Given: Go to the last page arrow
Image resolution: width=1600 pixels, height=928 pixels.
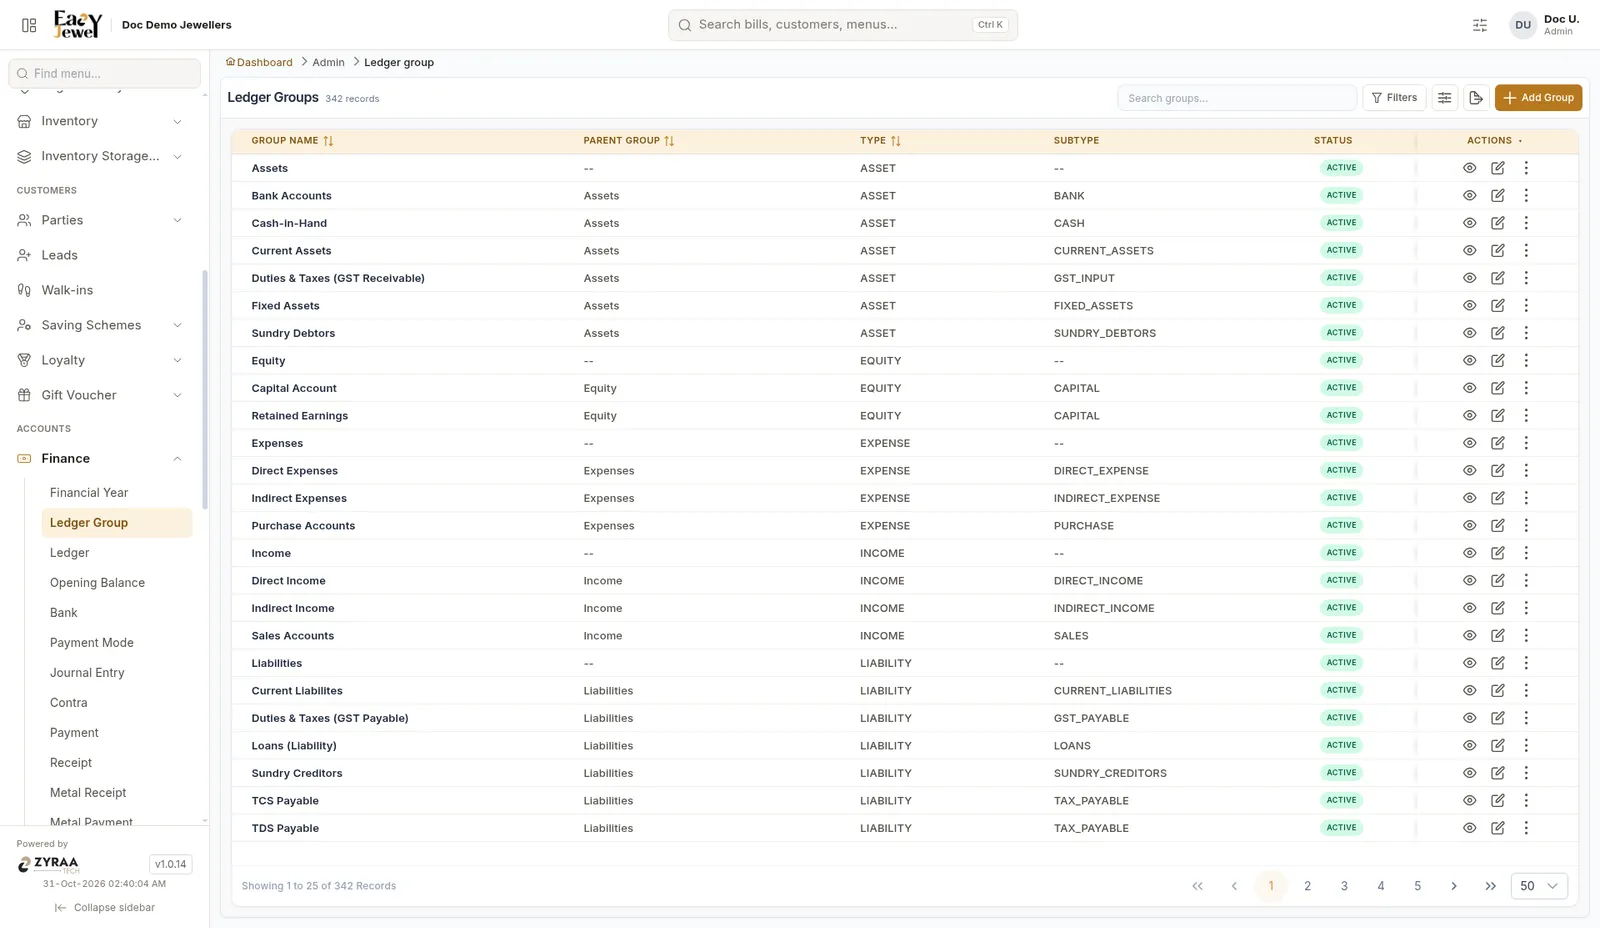Looking at the screenshot, I should click(x=1490, y=886).
